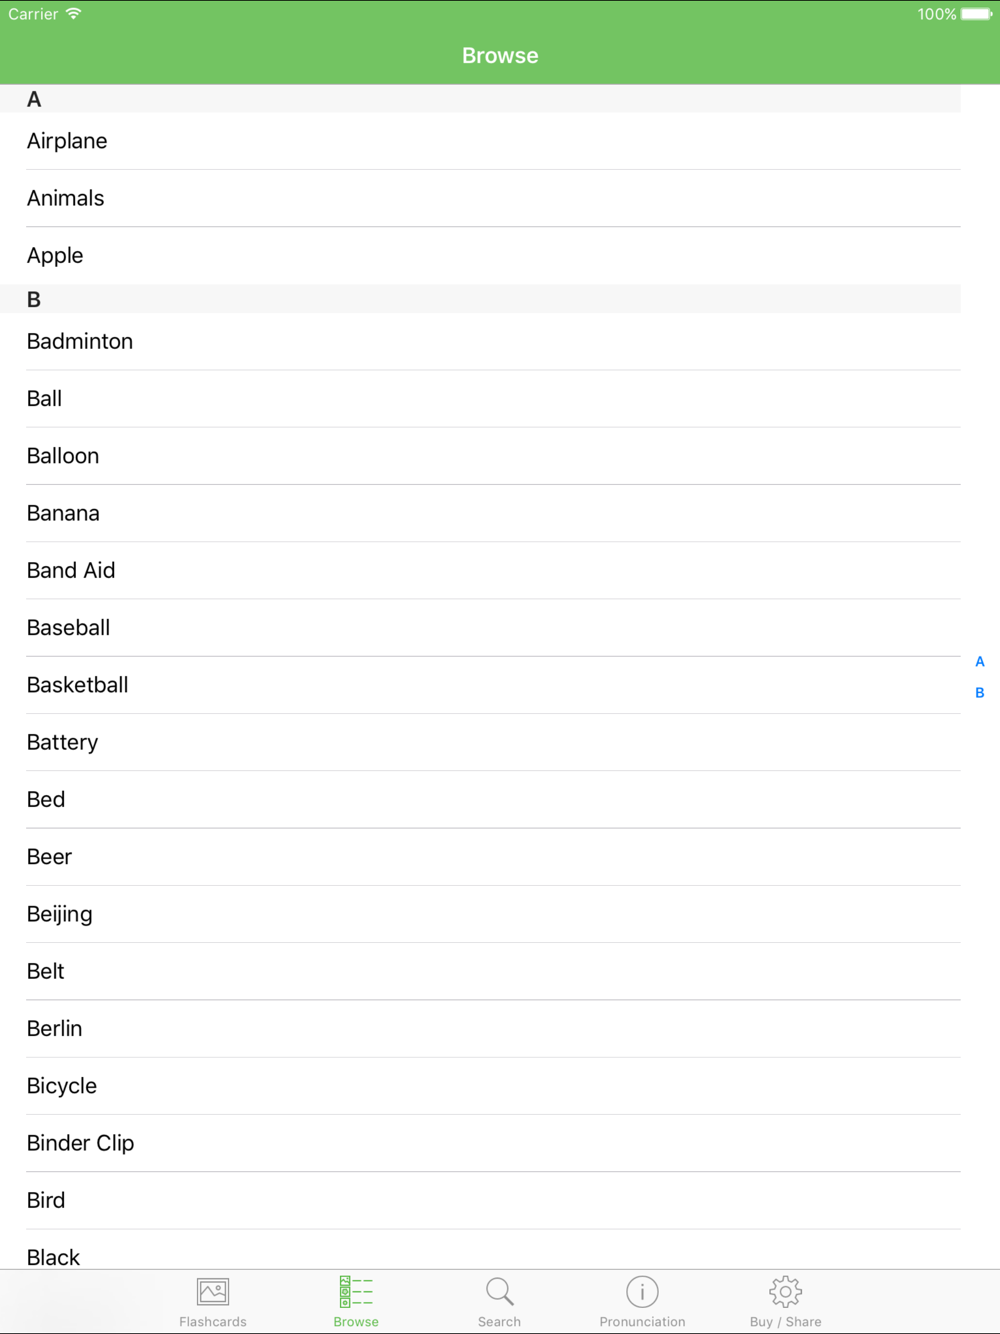The height and width of the screenshot is (1334, 1000).
Task: Jump to section A in index
Action: point(980,661)
